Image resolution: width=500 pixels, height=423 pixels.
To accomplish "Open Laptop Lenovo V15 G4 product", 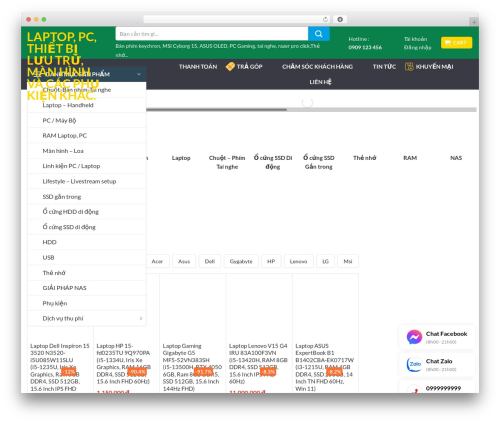I will [258, 363].
